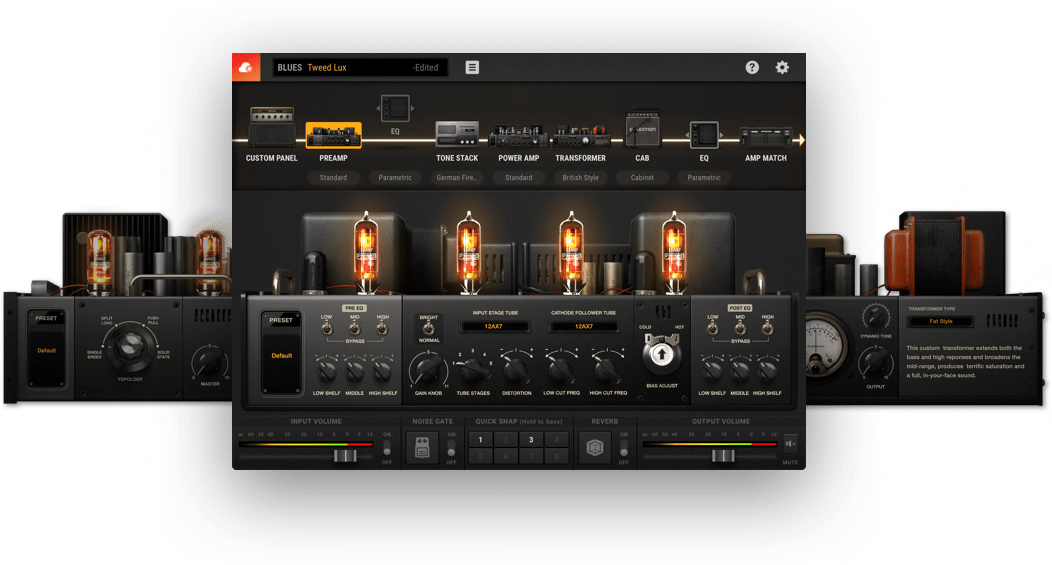This screenshot has height=565, width=1052.
Task: Open Parametric dropdown under upper EQ
Action: [395, 178]
